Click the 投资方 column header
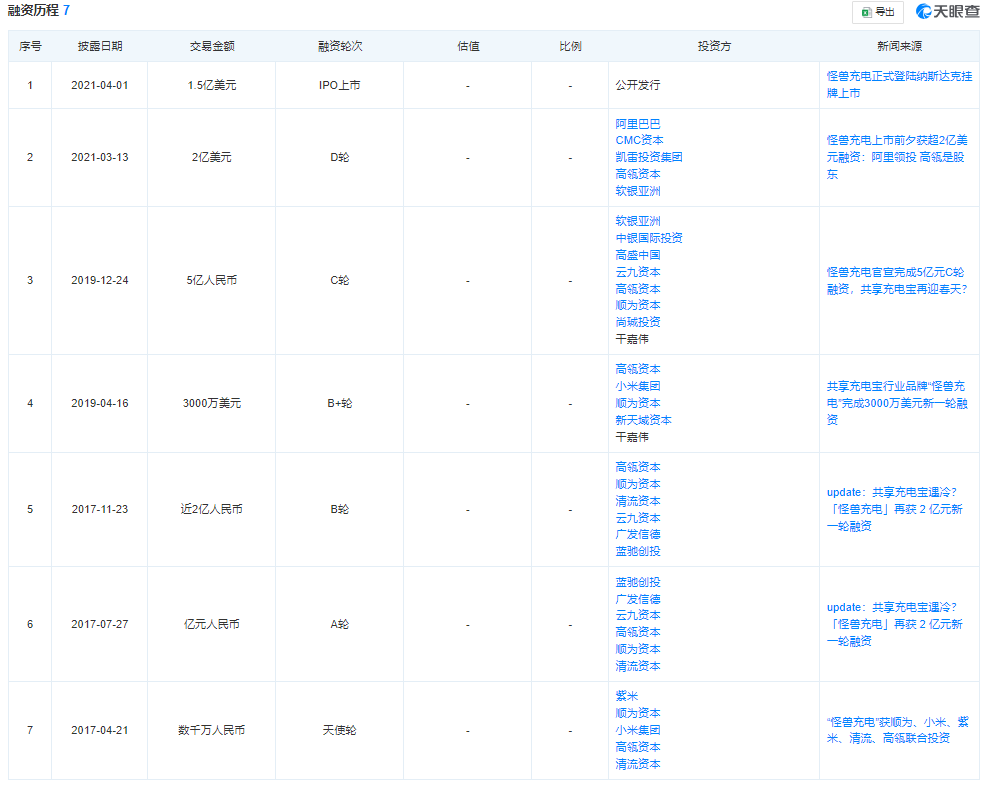 tap(714, 46)
